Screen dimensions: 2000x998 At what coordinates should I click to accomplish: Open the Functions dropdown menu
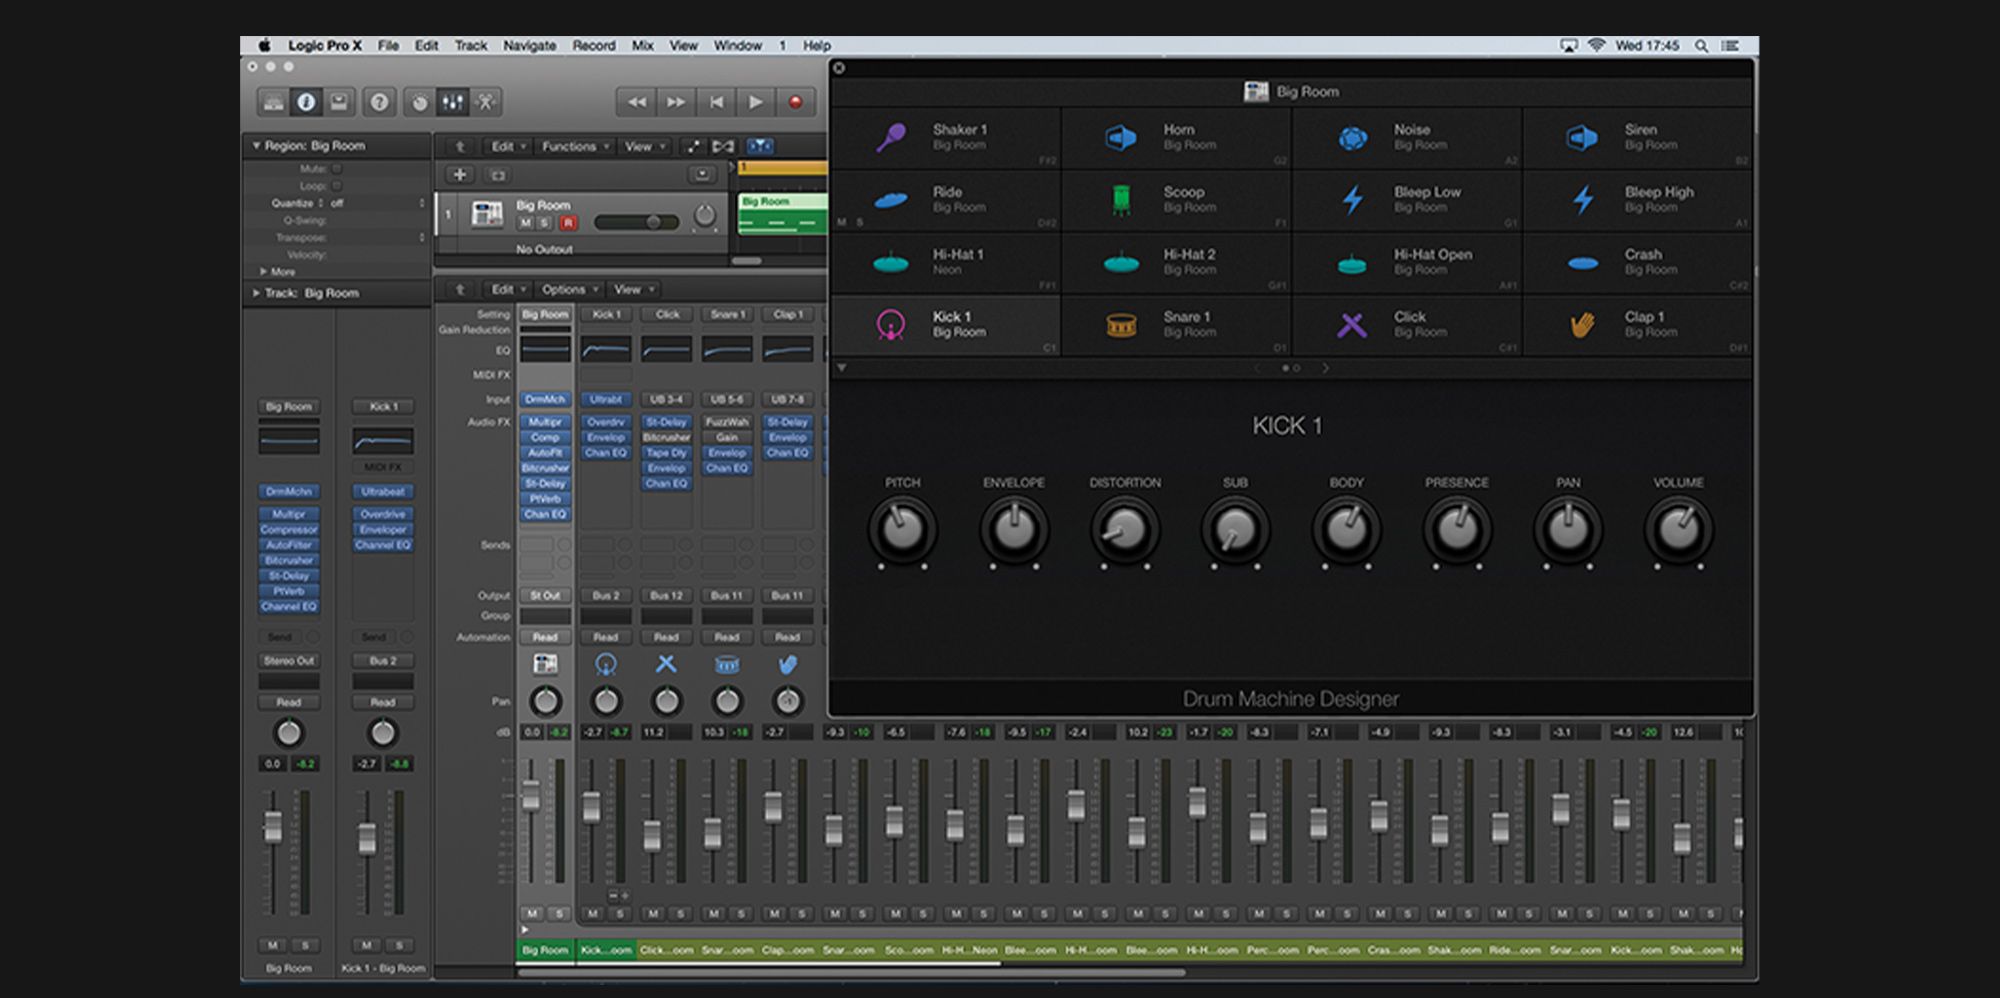click(x=575, y=146)
